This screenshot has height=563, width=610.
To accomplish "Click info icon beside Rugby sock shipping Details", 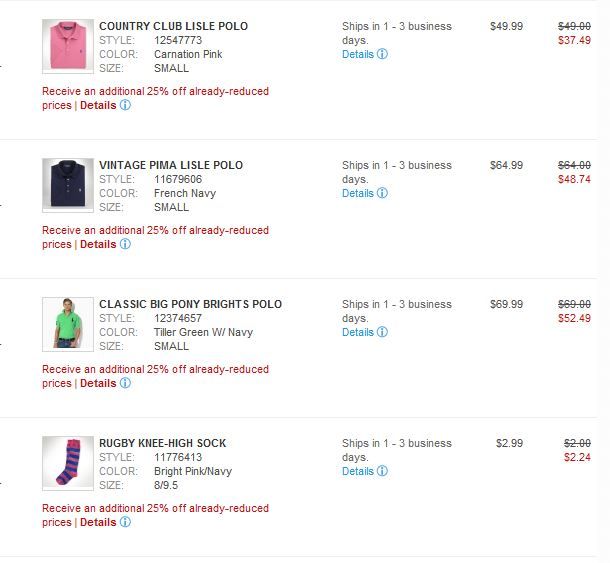I will click(x=382, y=471).
